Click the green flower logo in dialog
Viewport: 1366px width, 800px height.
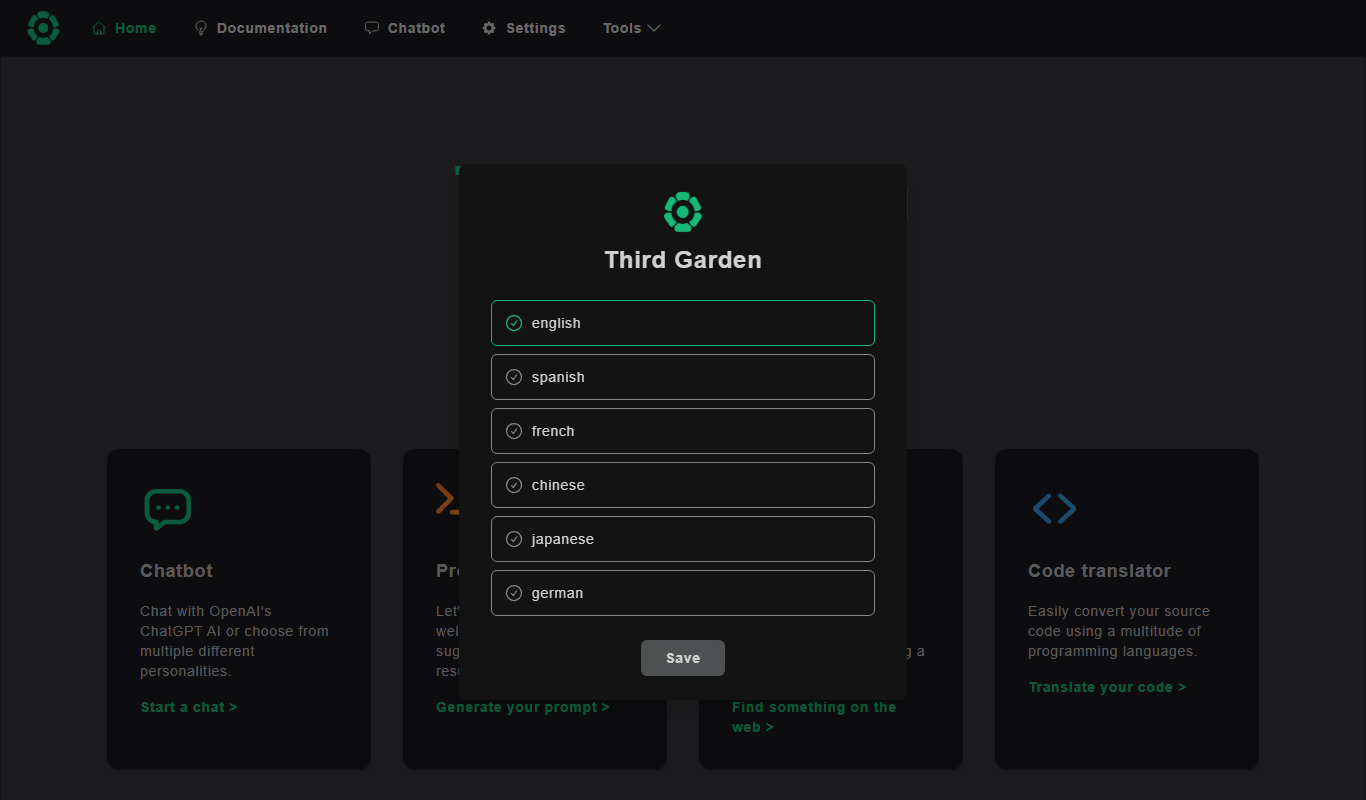coord(683,212)
